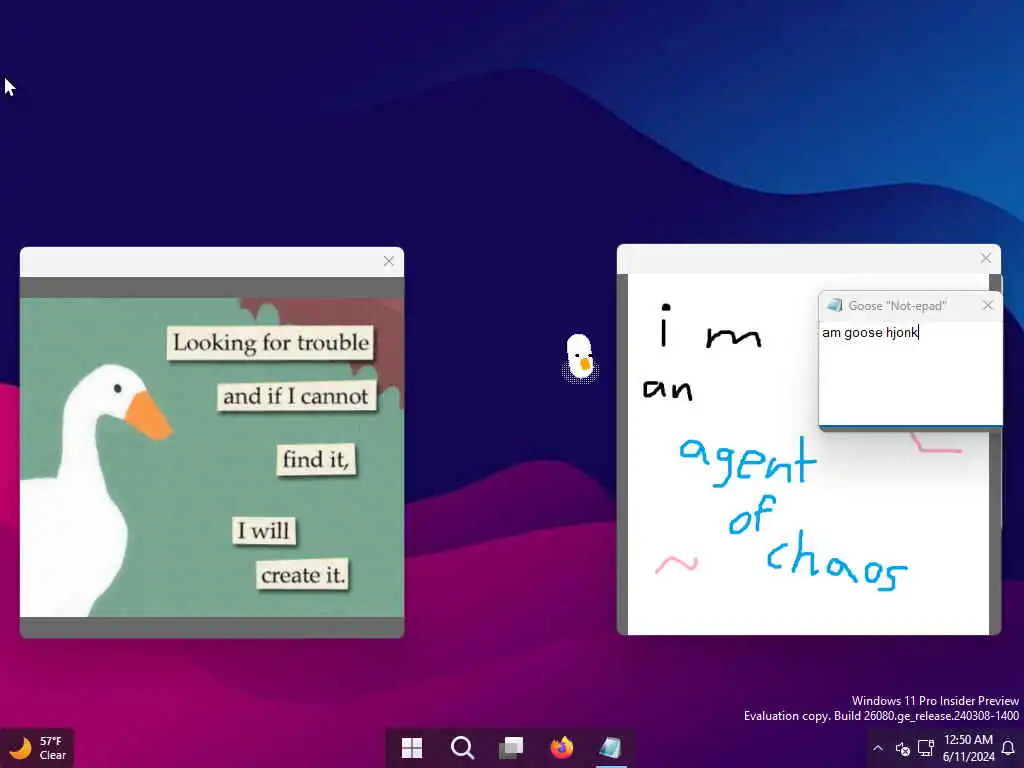Close the agent of chaos drawing window
The height and width of the screenshot is (768, 1024).
coord(985,258)
